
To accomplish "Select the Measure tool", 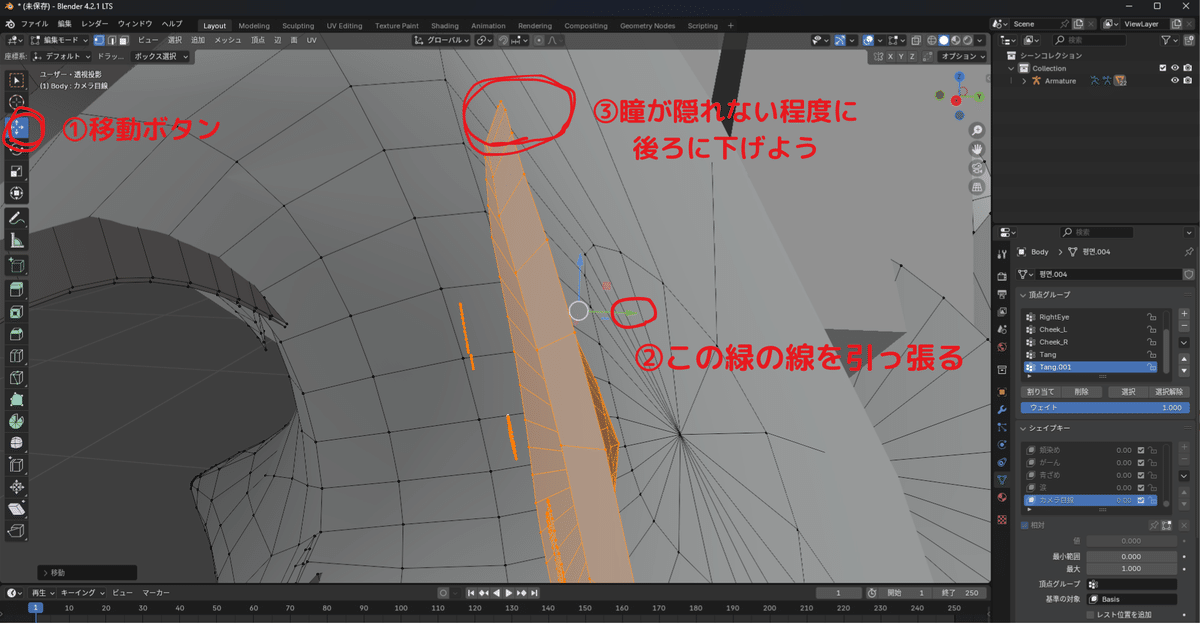I will [x=17, y=240].
